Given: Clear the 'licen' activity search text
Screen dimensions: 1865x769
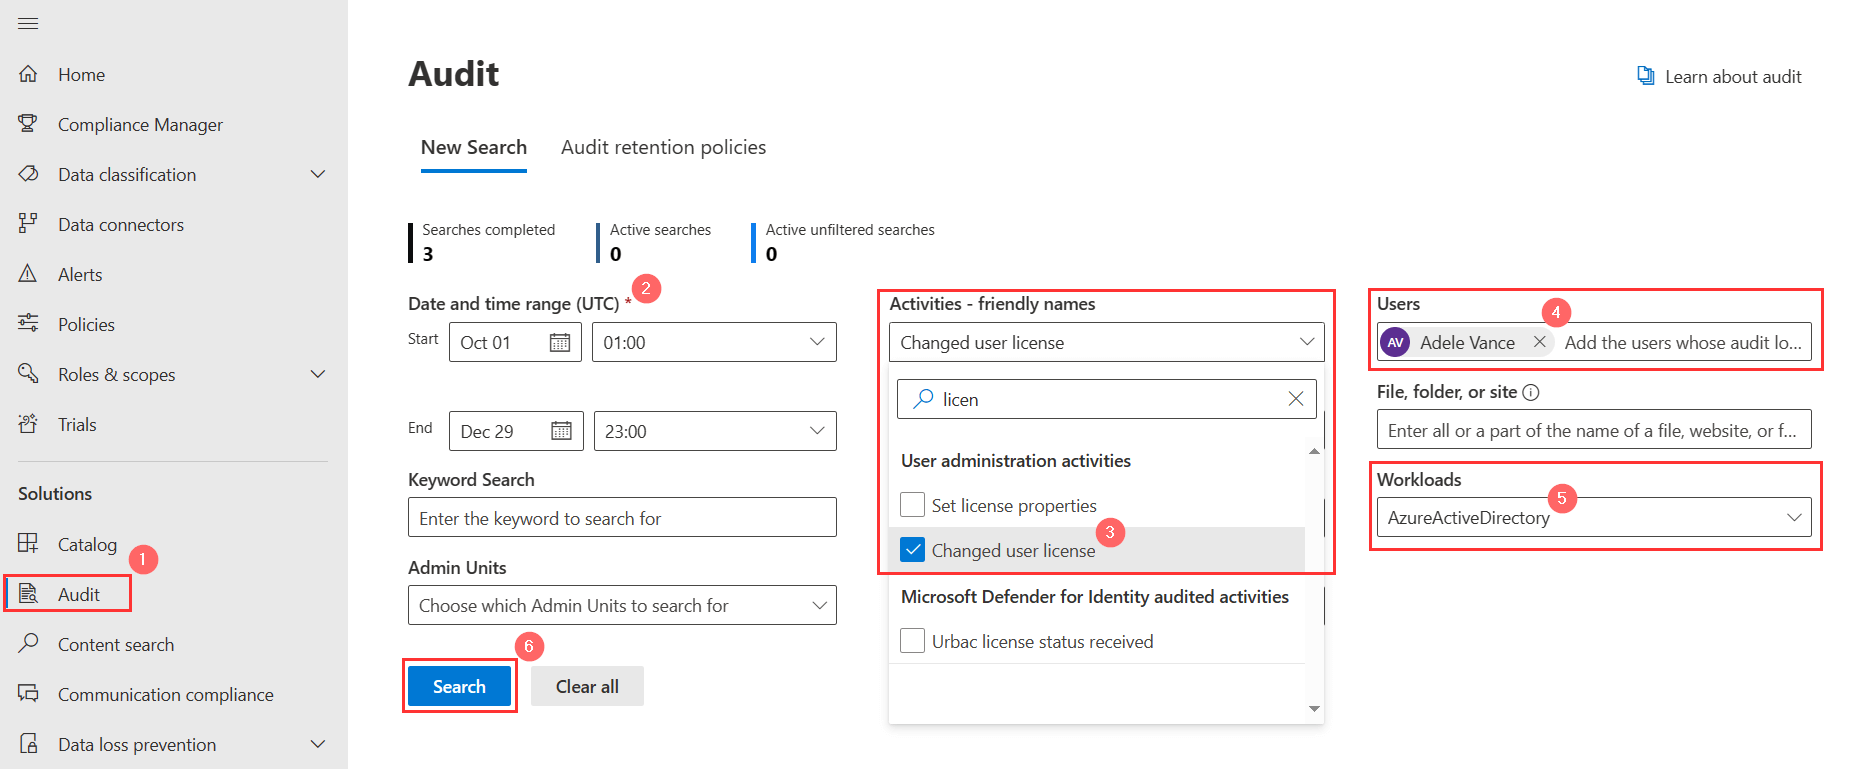Looking at the screenshot, I should pos(1296,399).
